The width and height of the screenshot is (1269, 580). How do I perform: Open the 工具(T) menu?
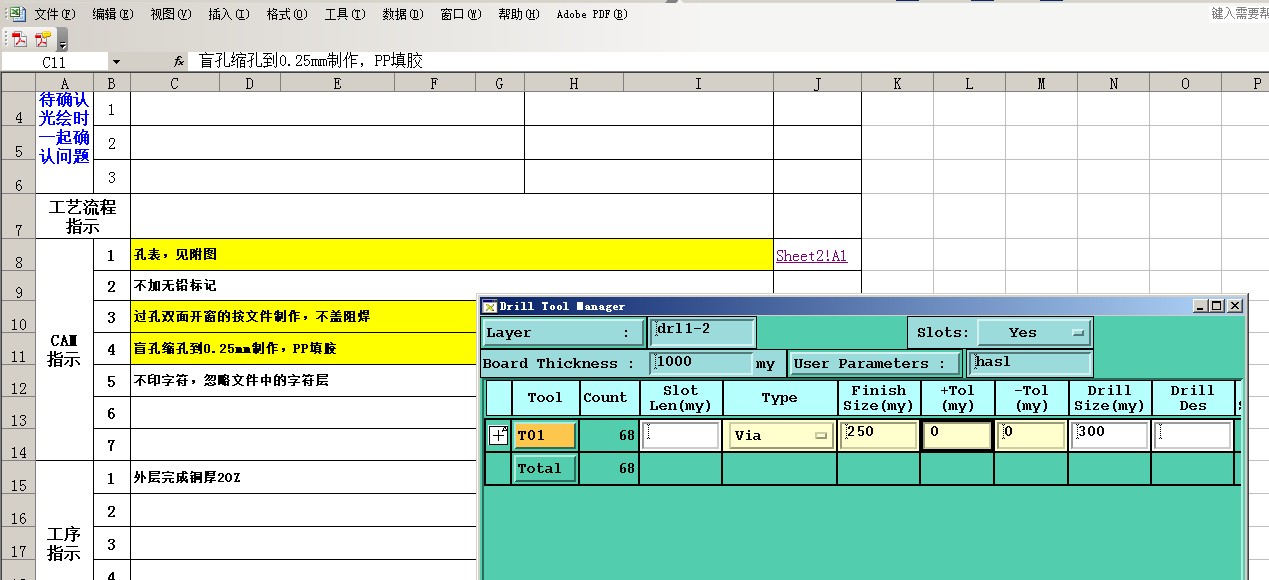(x=344, y=14)
